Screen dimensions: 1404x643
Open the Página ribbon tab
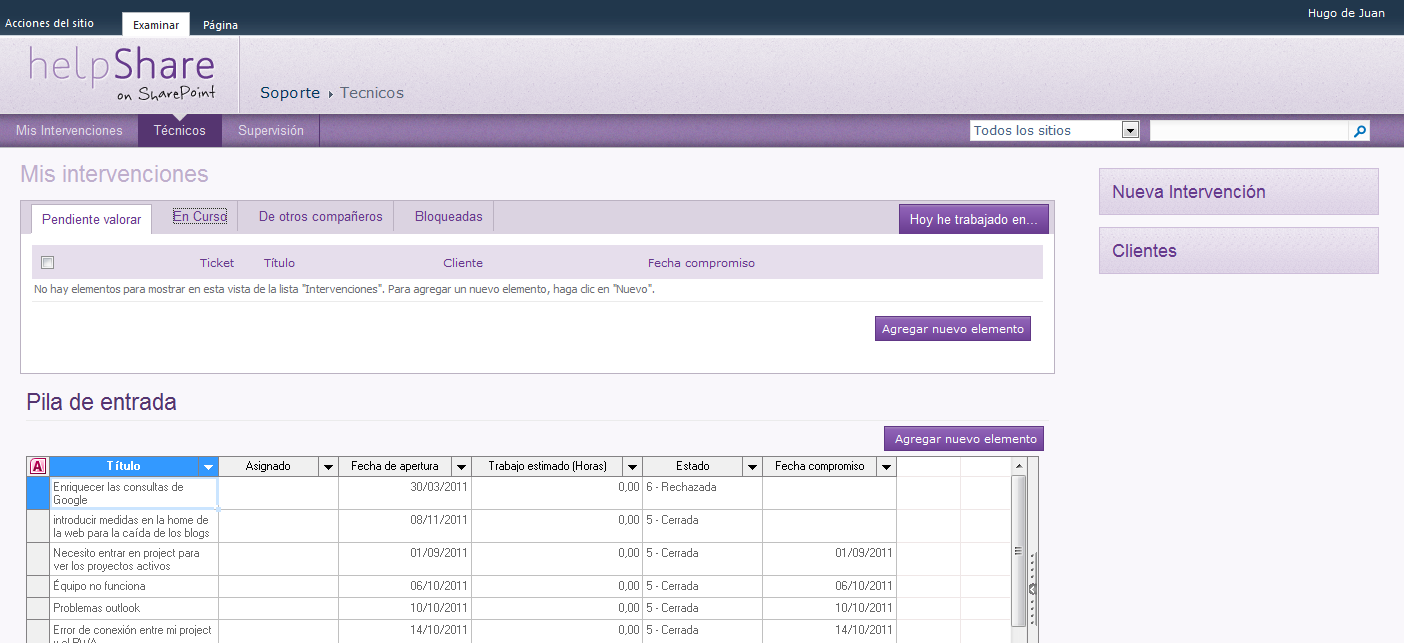point(220,25)
